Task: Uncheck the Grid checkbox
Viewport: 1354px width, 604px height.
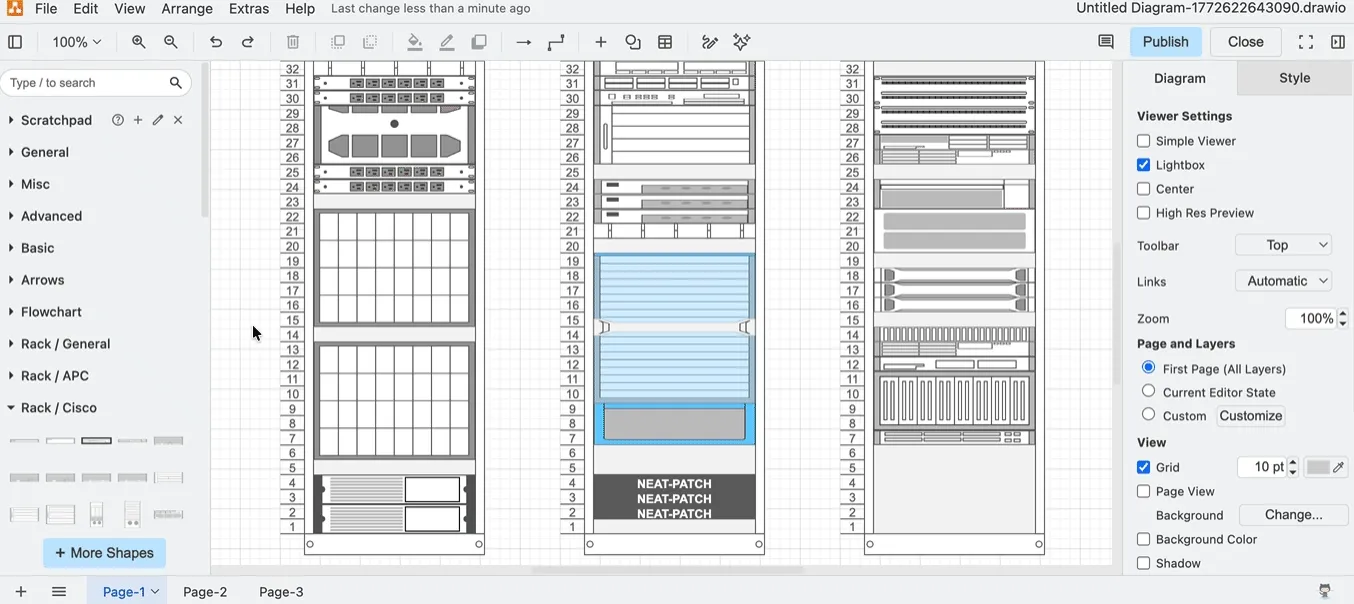Action: click(1143, 467)
